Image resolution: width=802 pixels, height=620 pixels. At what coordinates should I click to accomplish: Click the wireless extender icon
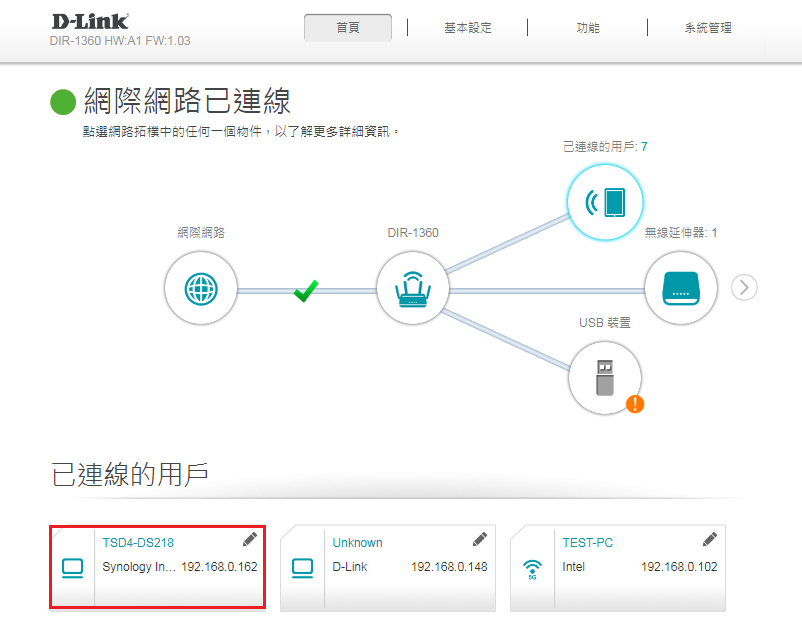pos(680,288)
